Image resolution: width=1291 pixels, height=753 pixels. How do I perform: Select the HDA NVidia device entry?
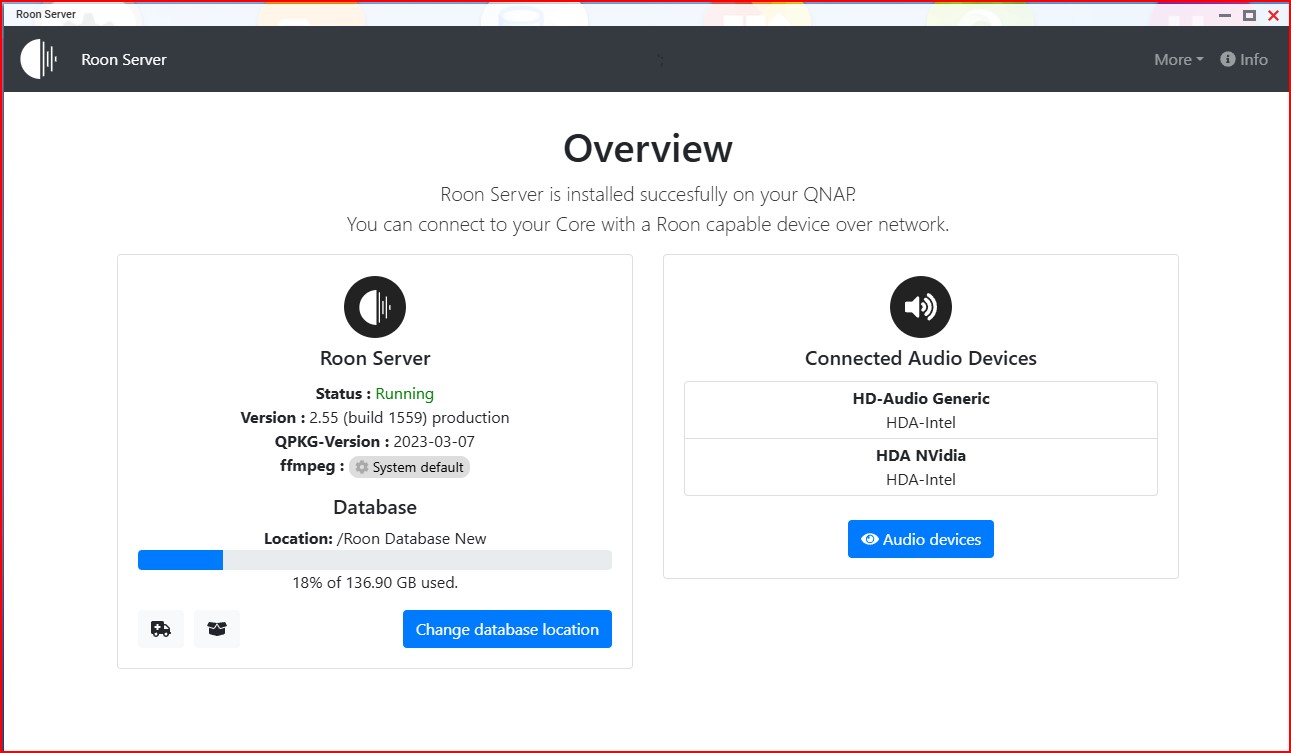[x=920, y=467]
